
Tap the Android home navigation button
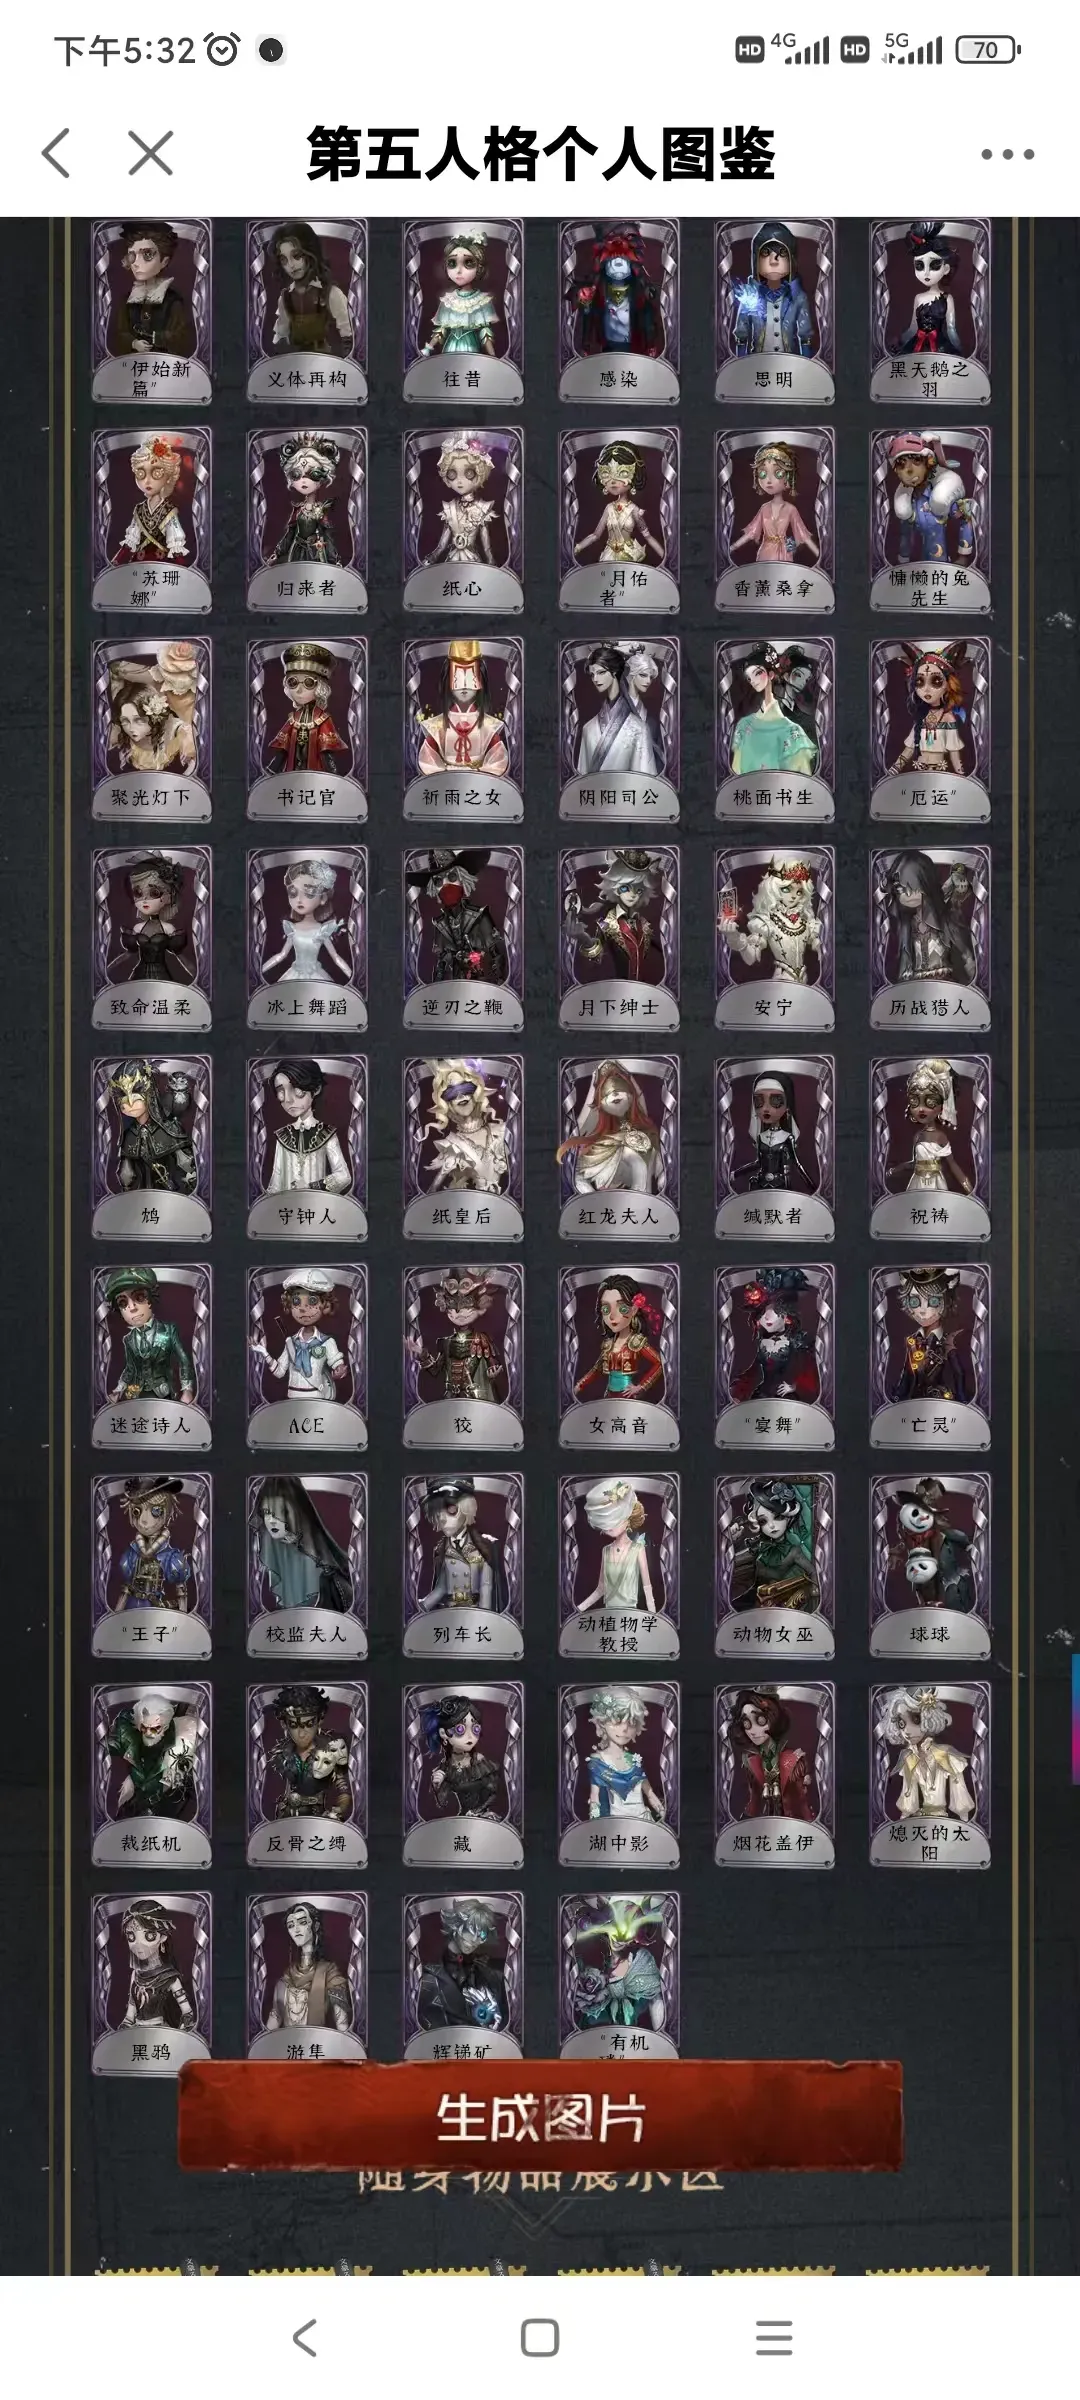pyautogui.click(x=540, y=2338)
